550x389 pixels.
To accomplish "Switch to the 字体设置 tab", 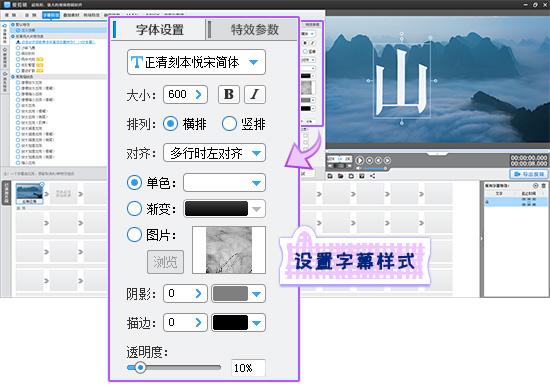I will (160, 29).
